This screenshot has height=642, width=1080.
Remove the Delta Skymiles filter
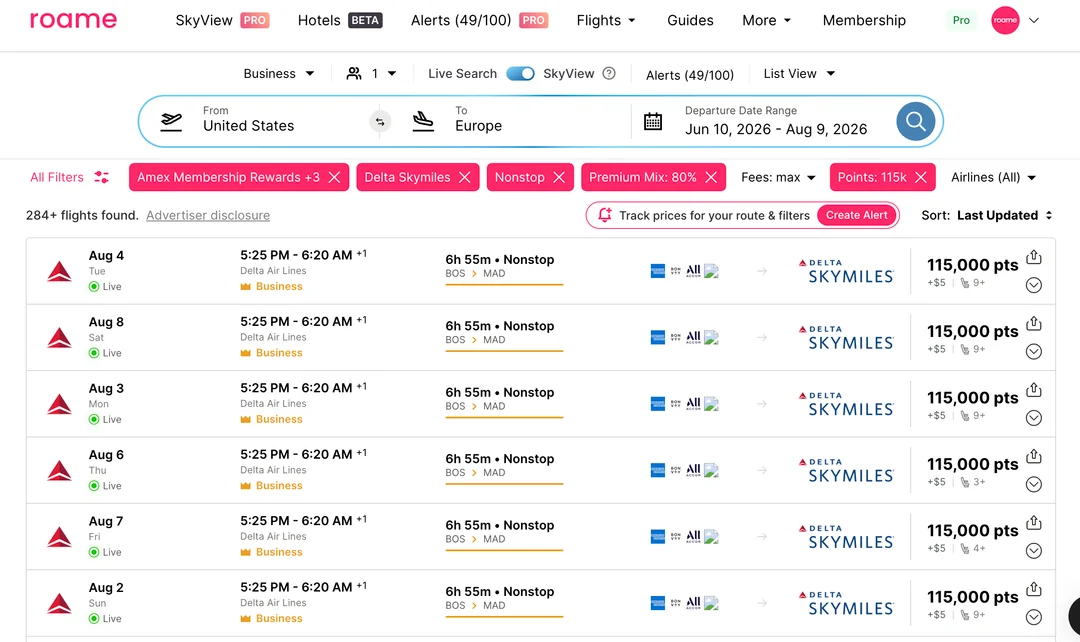point(464,177)
